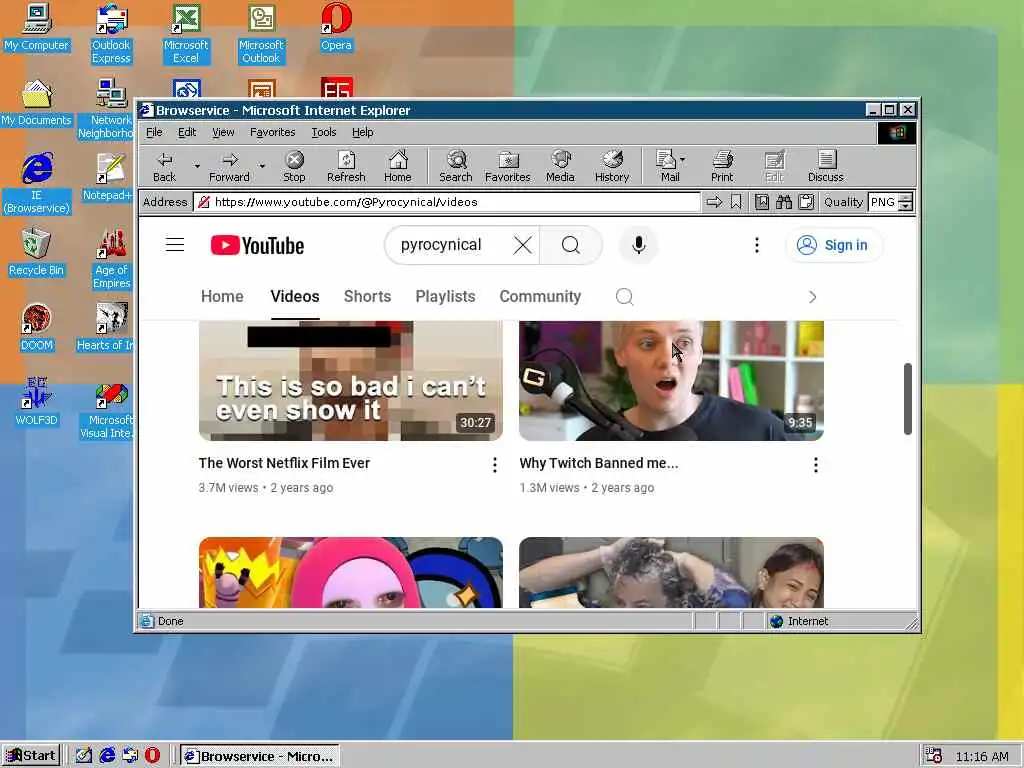Click the clipboard icon left of Quality

click(807, 202)
